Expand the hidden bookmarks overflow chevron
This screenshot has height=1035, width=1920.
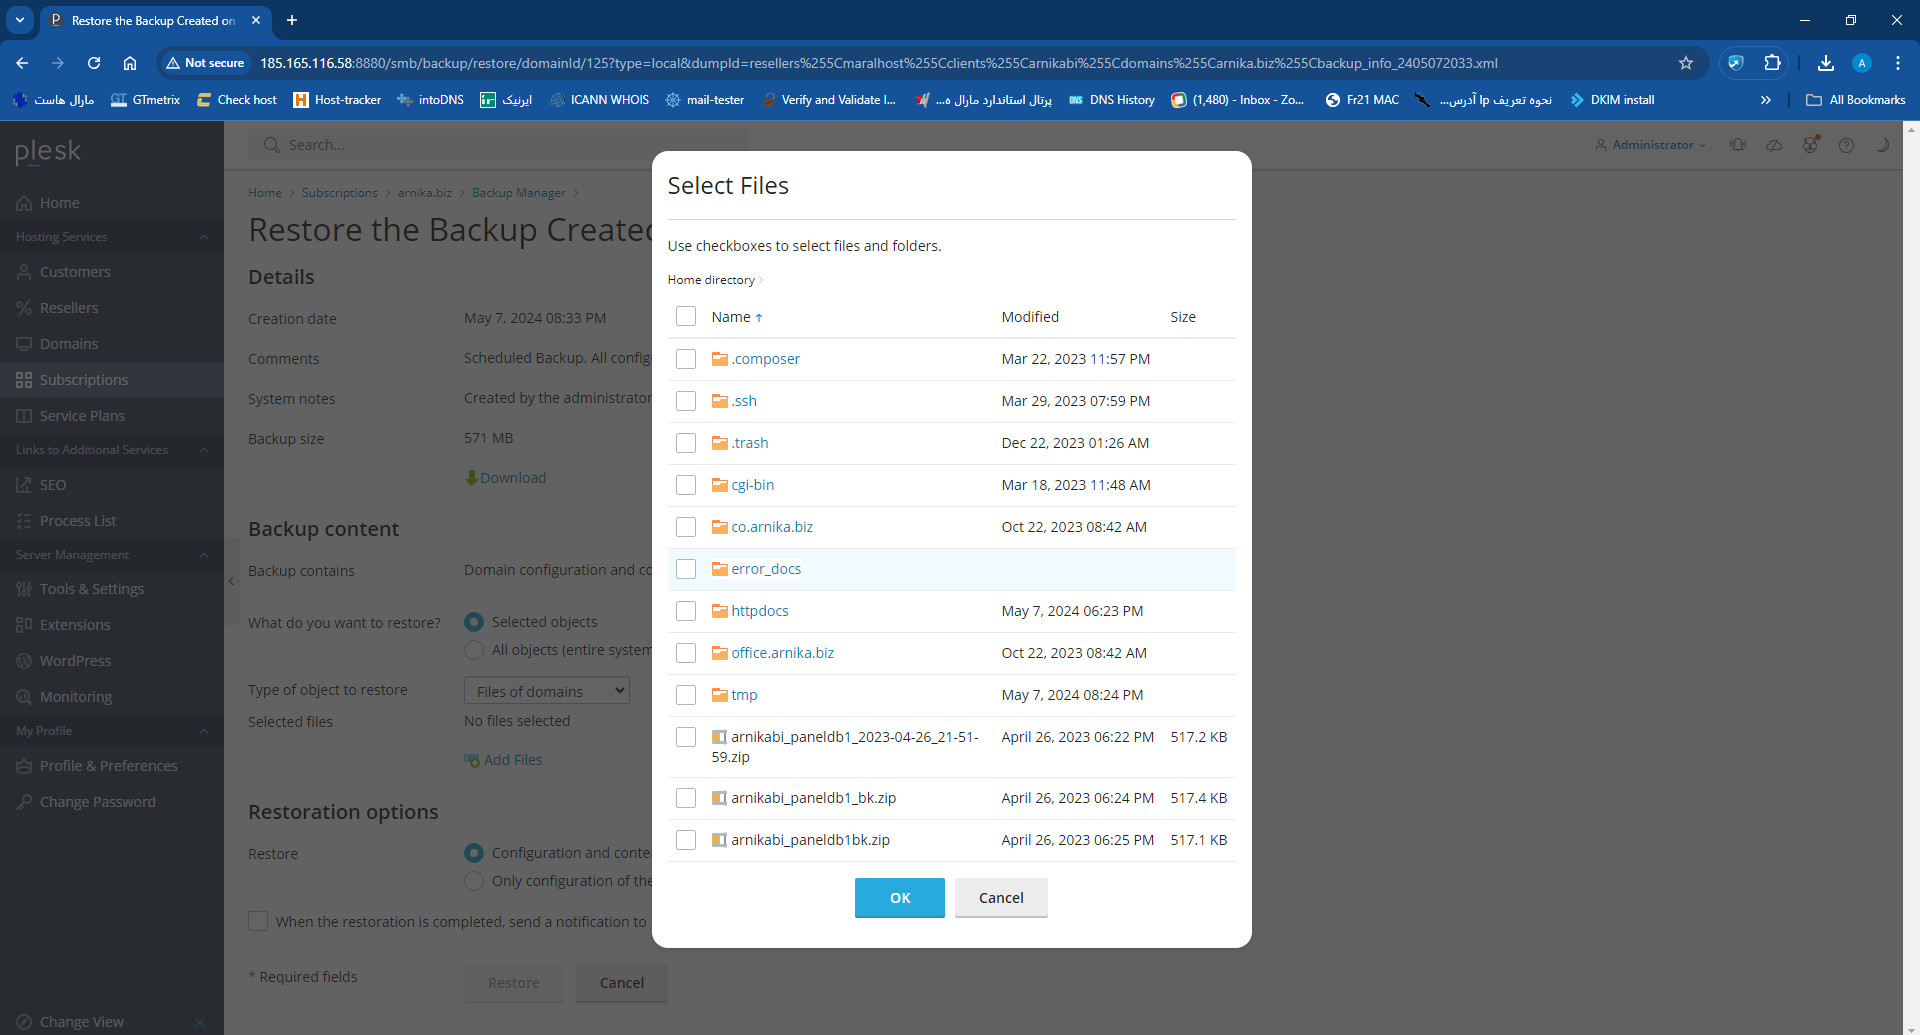click(1765, 100)
